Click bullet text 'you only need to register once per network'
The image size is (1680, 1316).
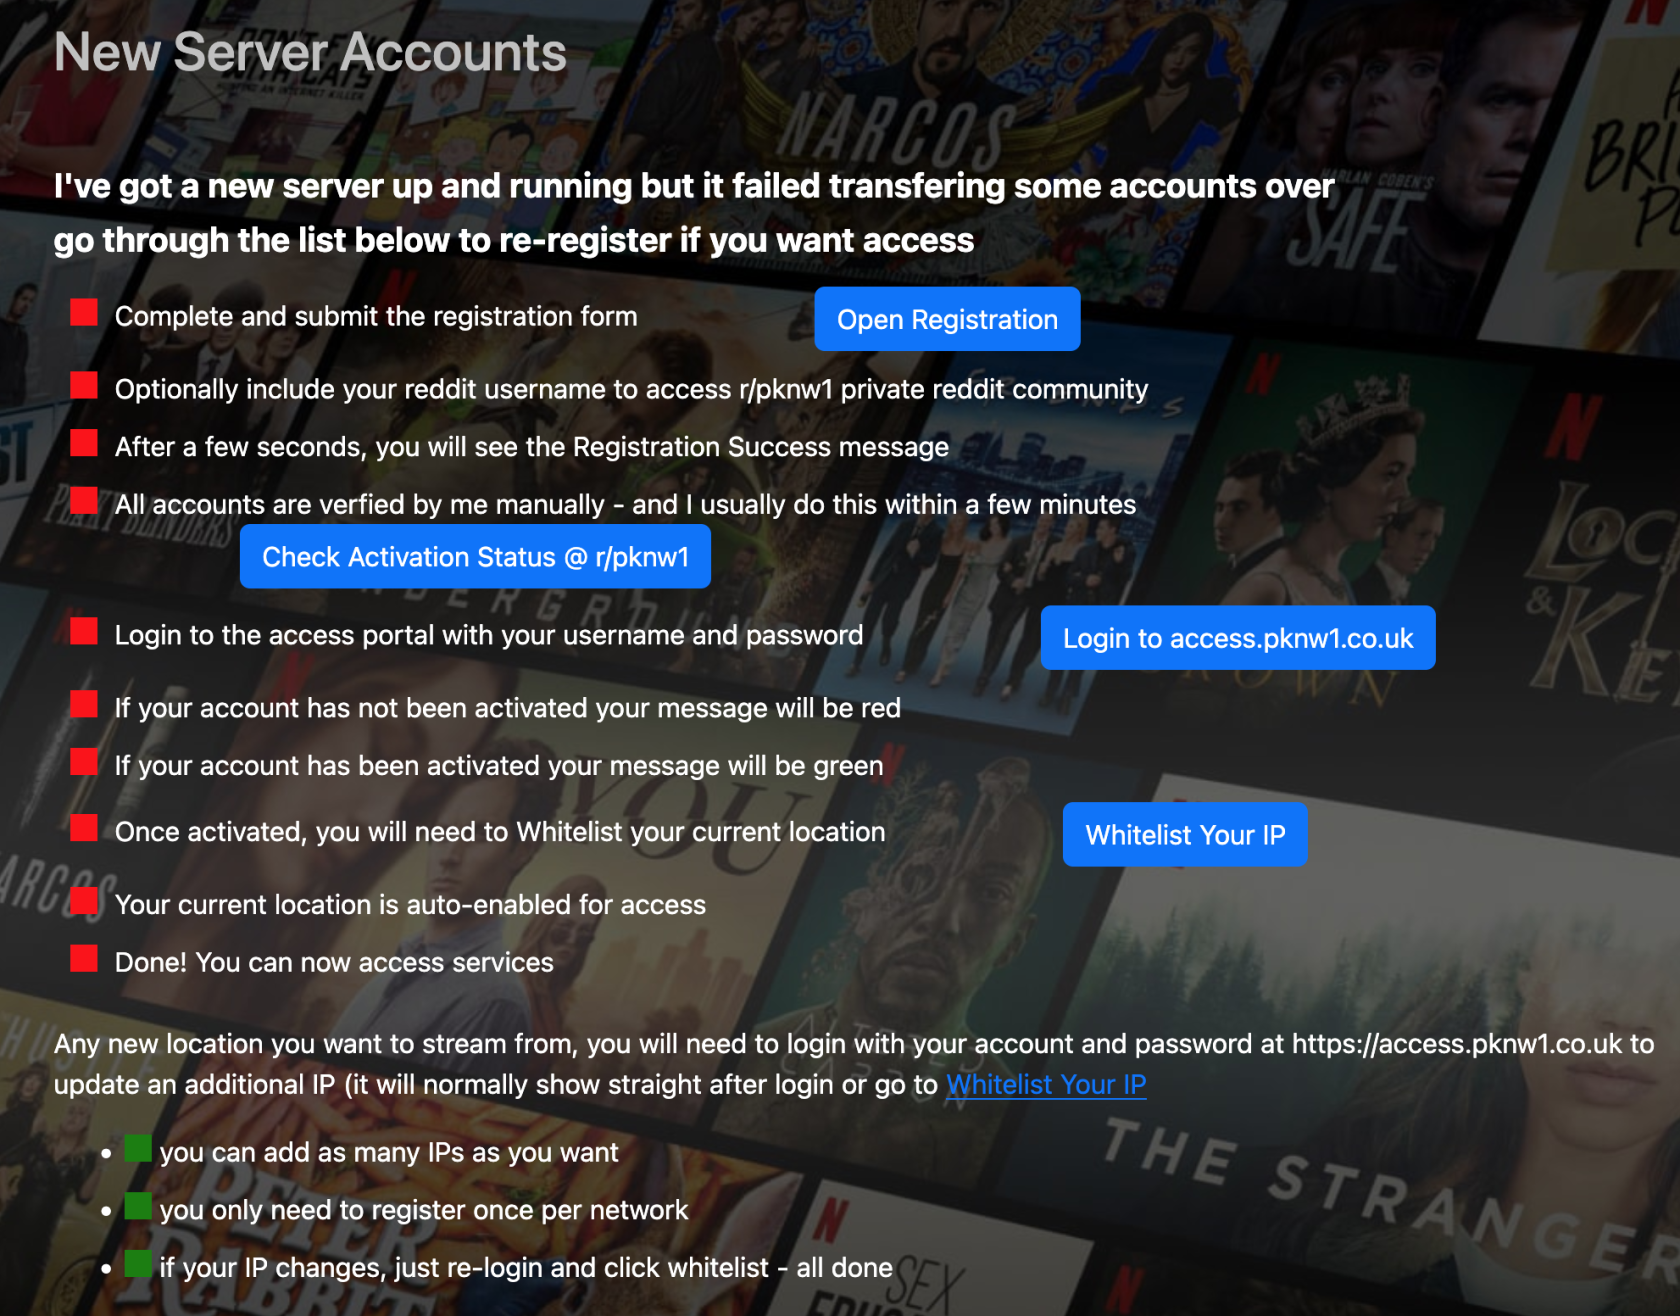pos(424,1210)
